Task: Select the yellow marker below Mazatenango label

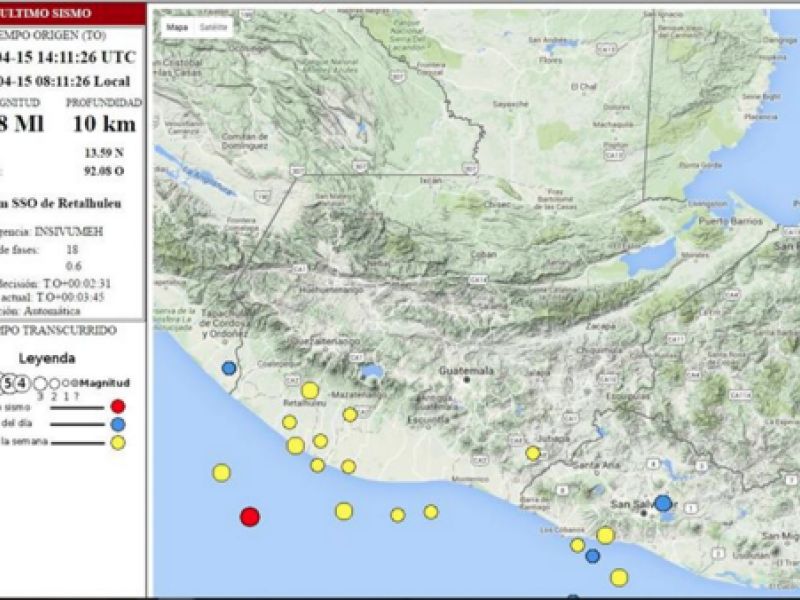Action: [350, 414]
